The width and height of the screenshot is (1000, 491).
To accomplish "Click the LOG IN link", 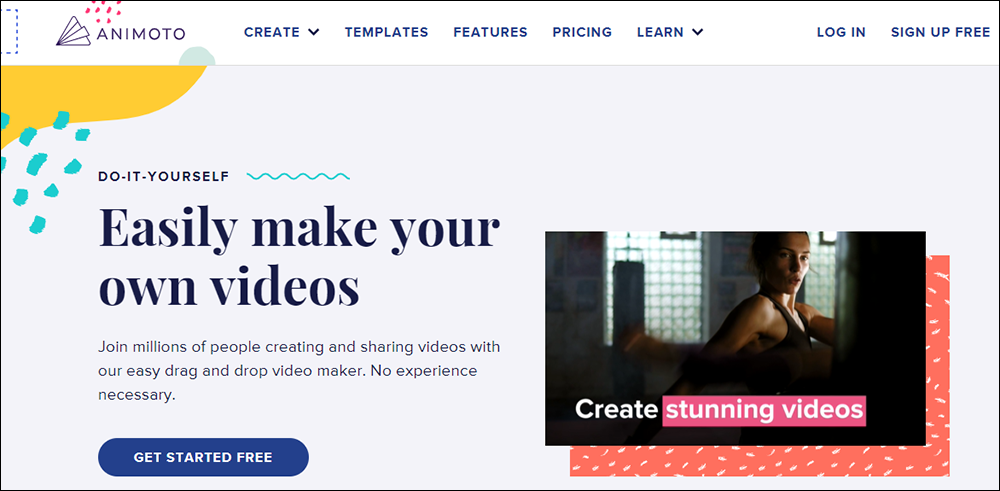I will point(841,32).
